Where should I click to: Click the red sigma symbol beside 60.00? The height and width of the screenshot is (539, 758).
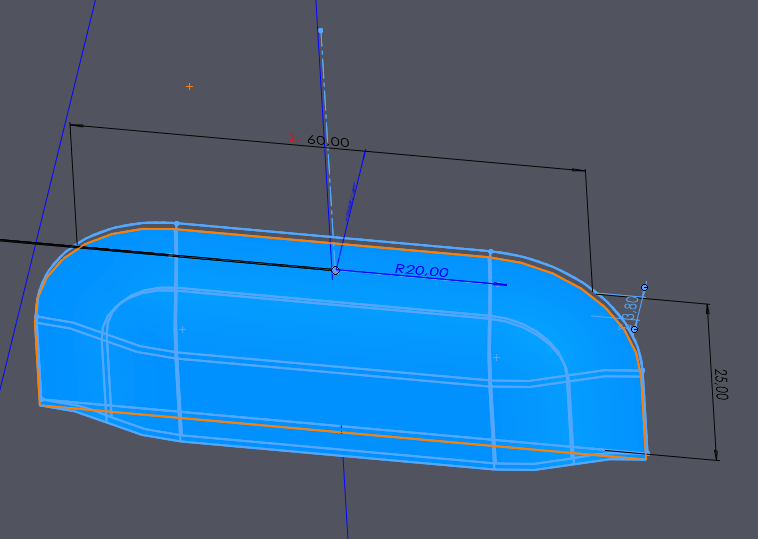[292, 138]
